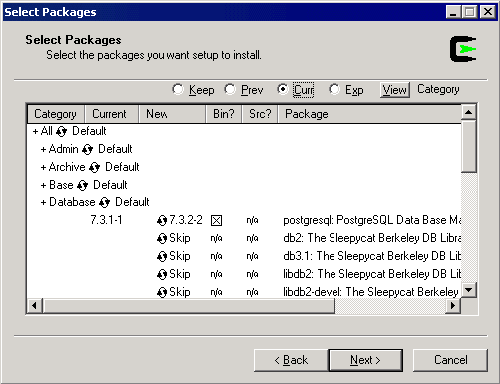Click the libdb2-devel package description
This screenshot has width=500, height=384.
[371, 292]
